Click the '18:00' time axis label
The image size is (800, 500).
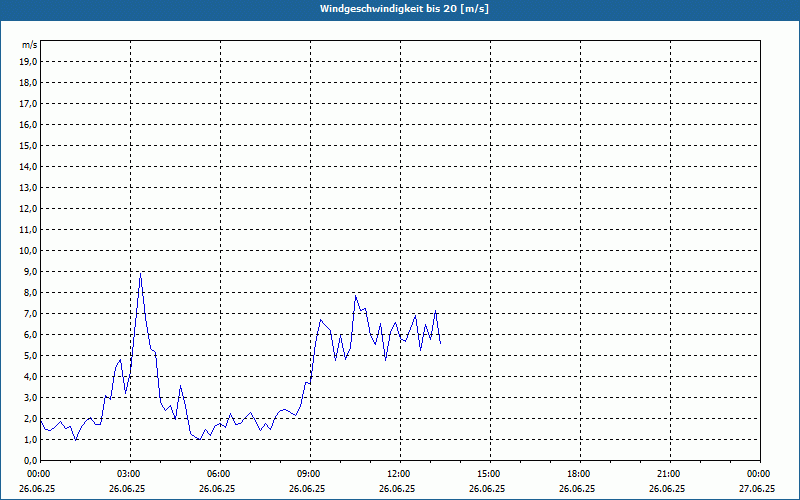(580, 474)
